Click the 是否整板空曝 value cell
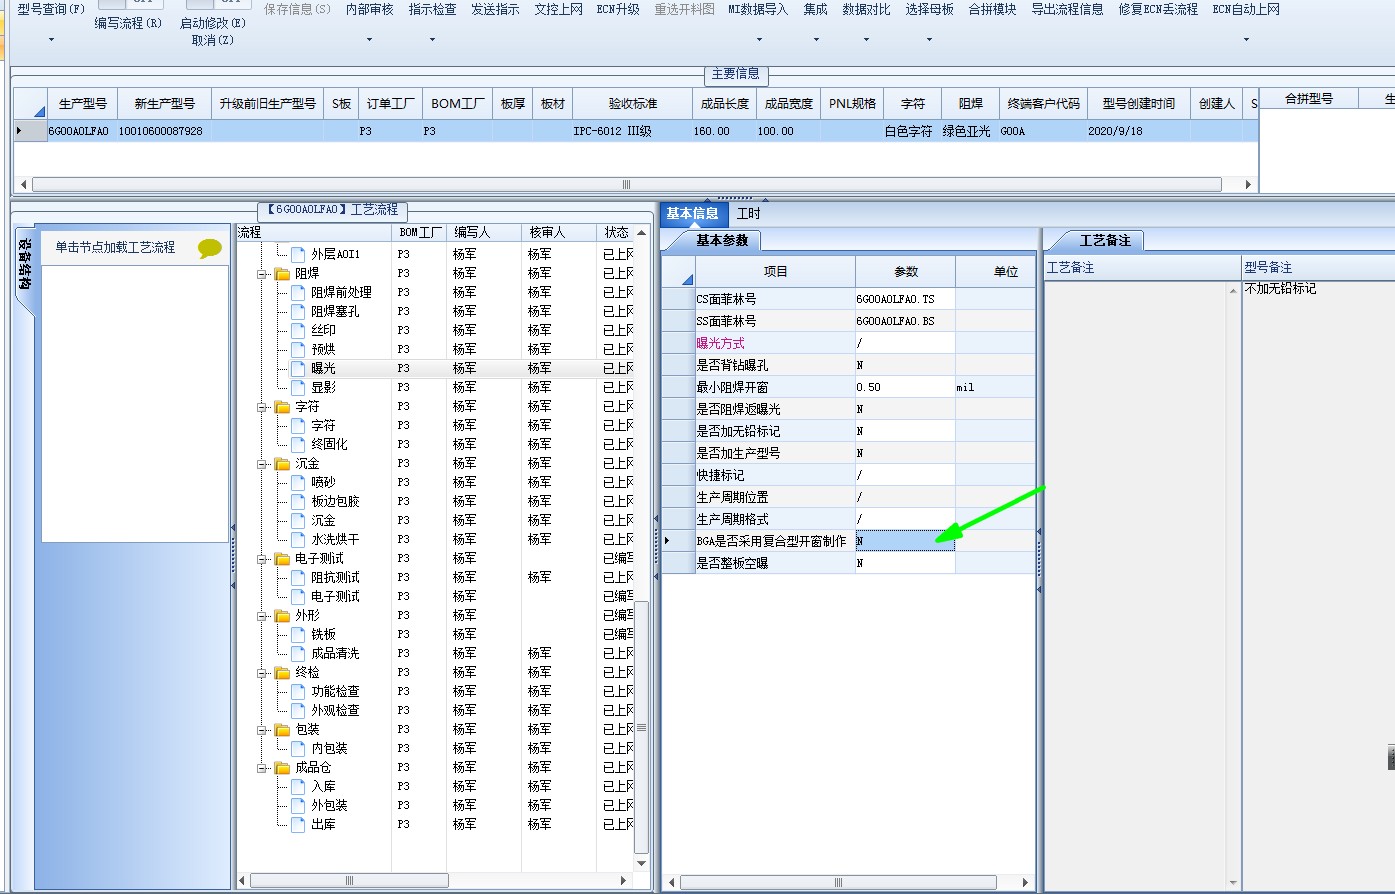 tap(905, 563)
